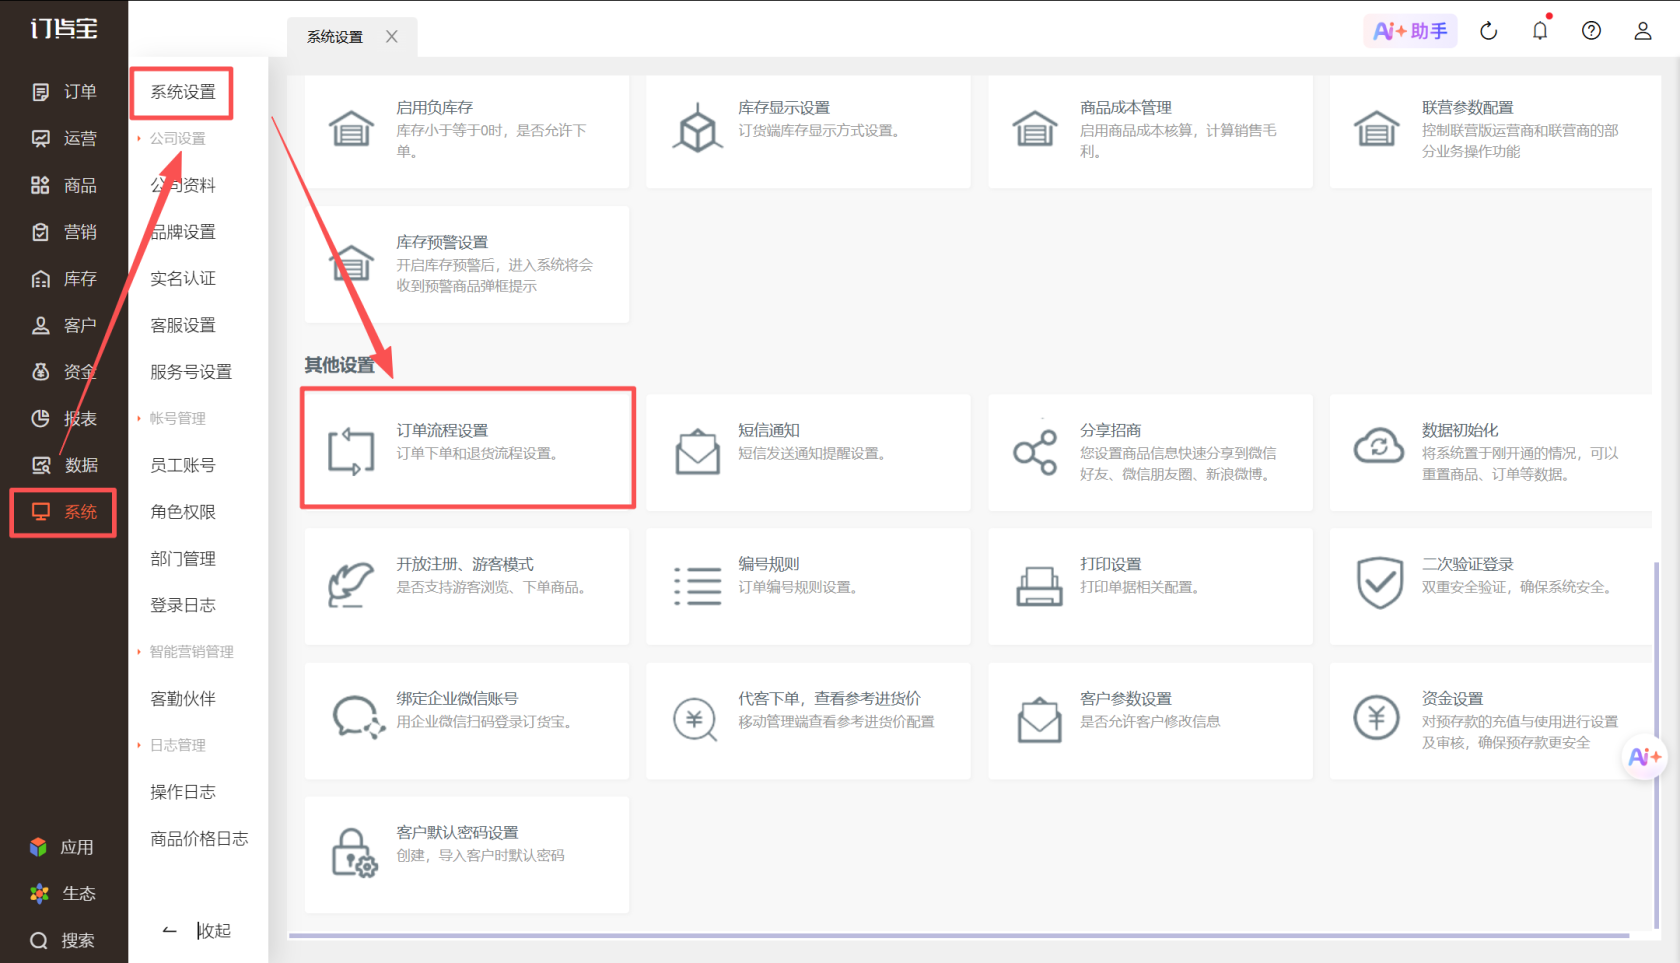Image resolution: width=1680 pixels, height=963 pixels.
Task: Open the 绑定企业微信账号 chat icon
Action: tap(357, 718)
